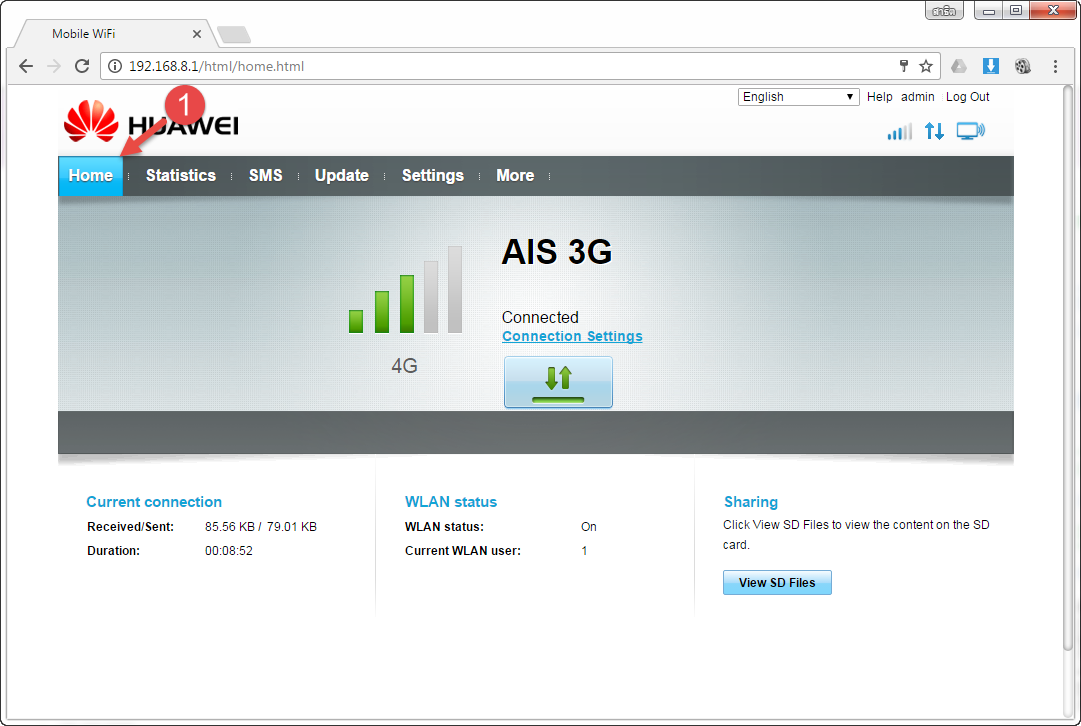Click the Sharing heading
The width and height of the screenshot is (1081, 726).
point(751,502)
